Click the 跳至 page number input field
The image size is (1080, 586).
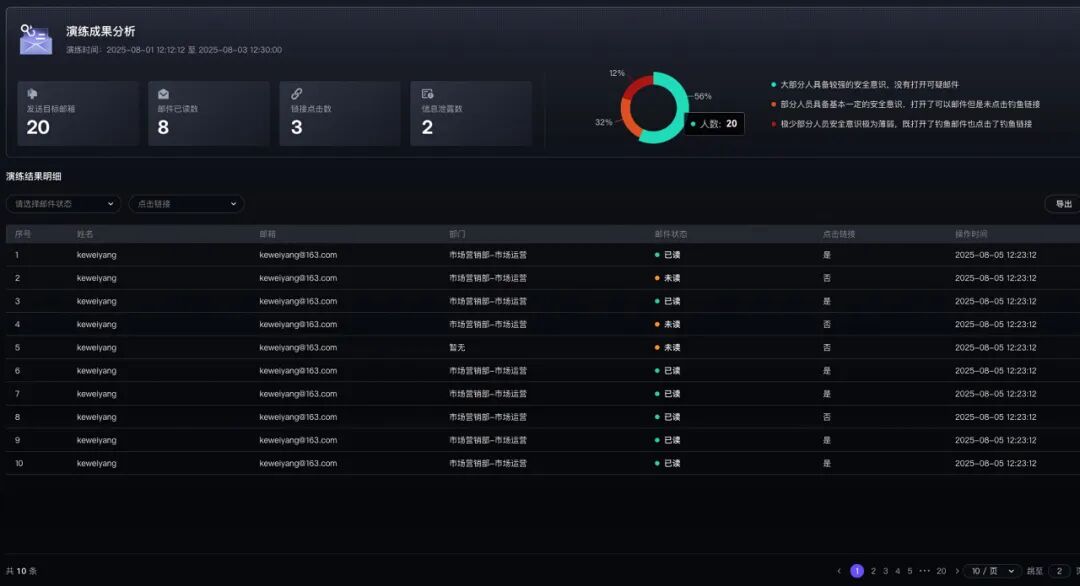(1059, 571)
